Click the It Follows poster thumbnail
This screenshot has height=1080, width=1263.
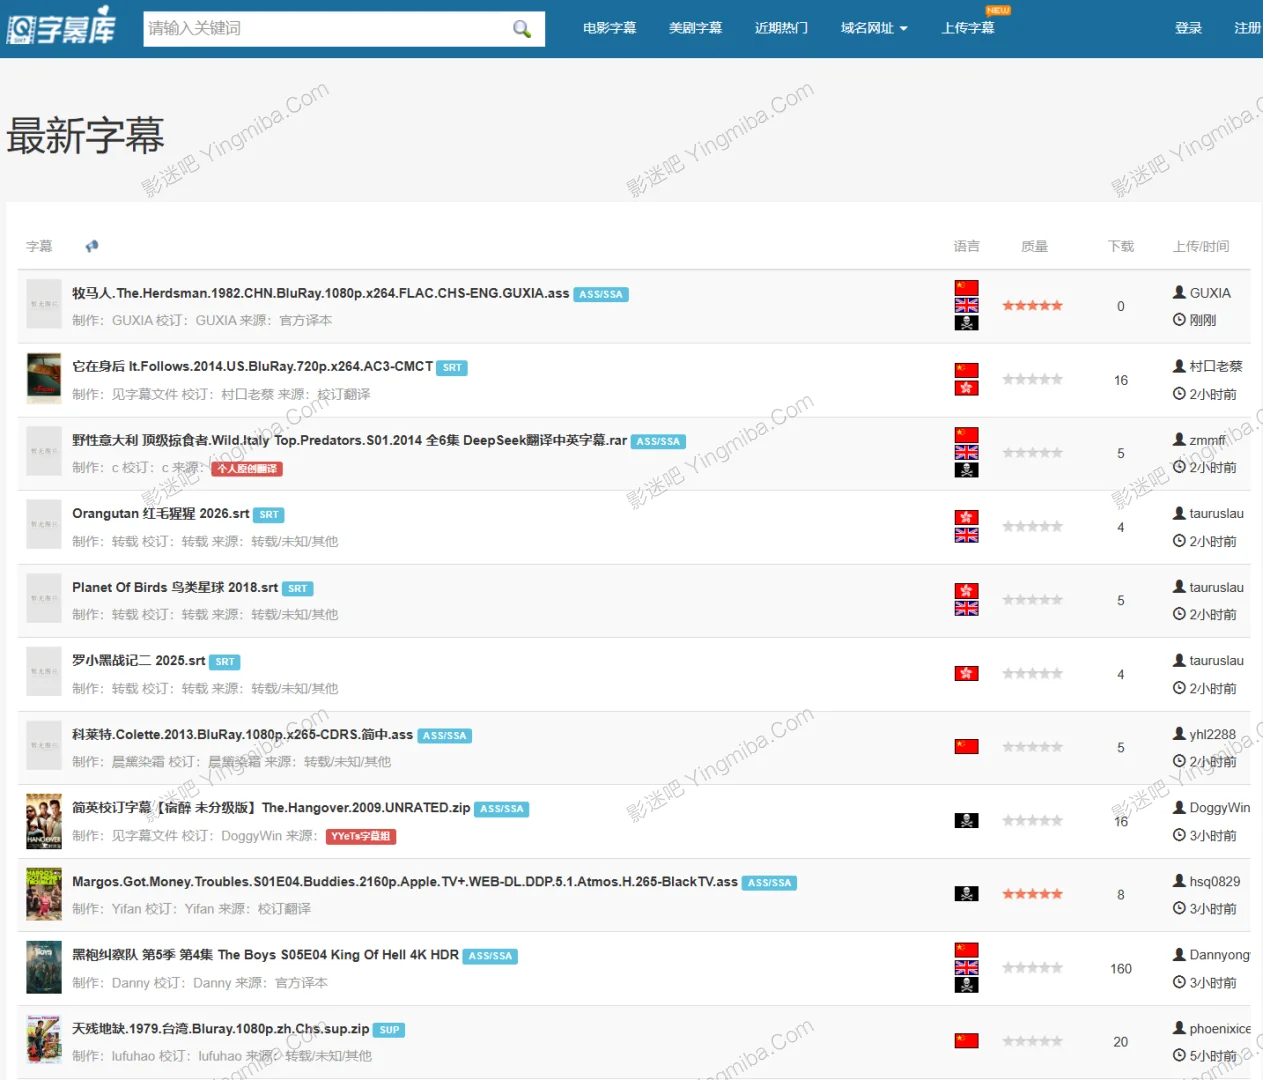click(44, 379)
